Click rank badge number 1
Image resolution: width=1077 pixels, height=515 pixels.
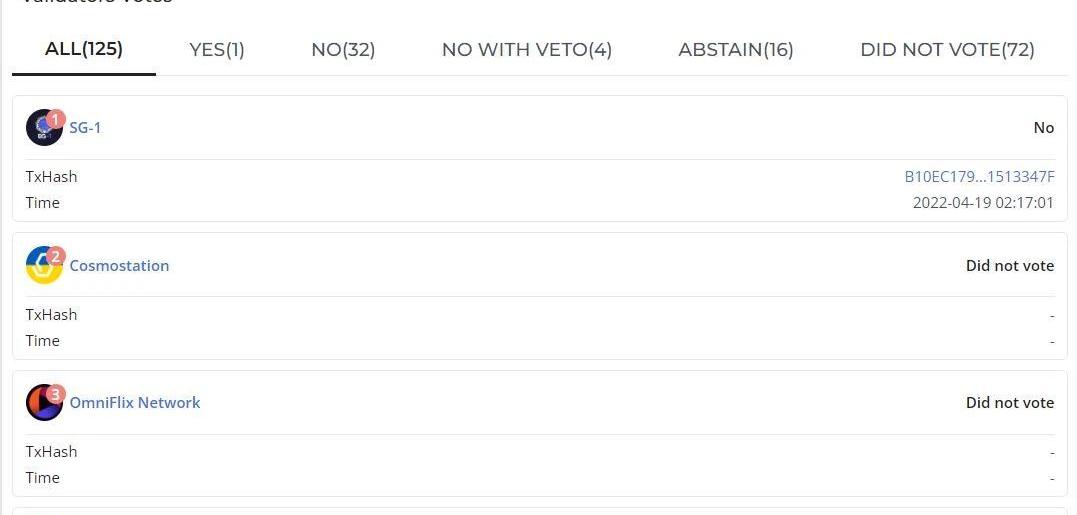[x=56, y=119]
